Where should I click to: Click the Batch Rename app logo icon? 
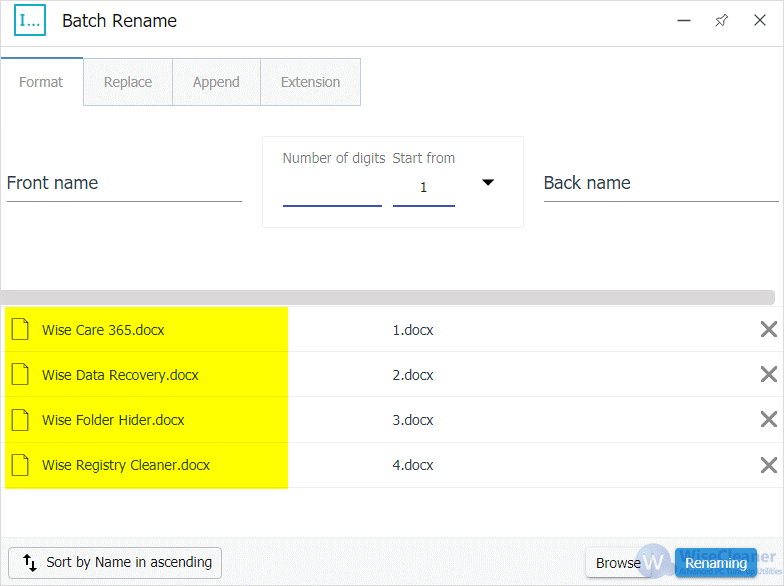click(x=30, y=20)
